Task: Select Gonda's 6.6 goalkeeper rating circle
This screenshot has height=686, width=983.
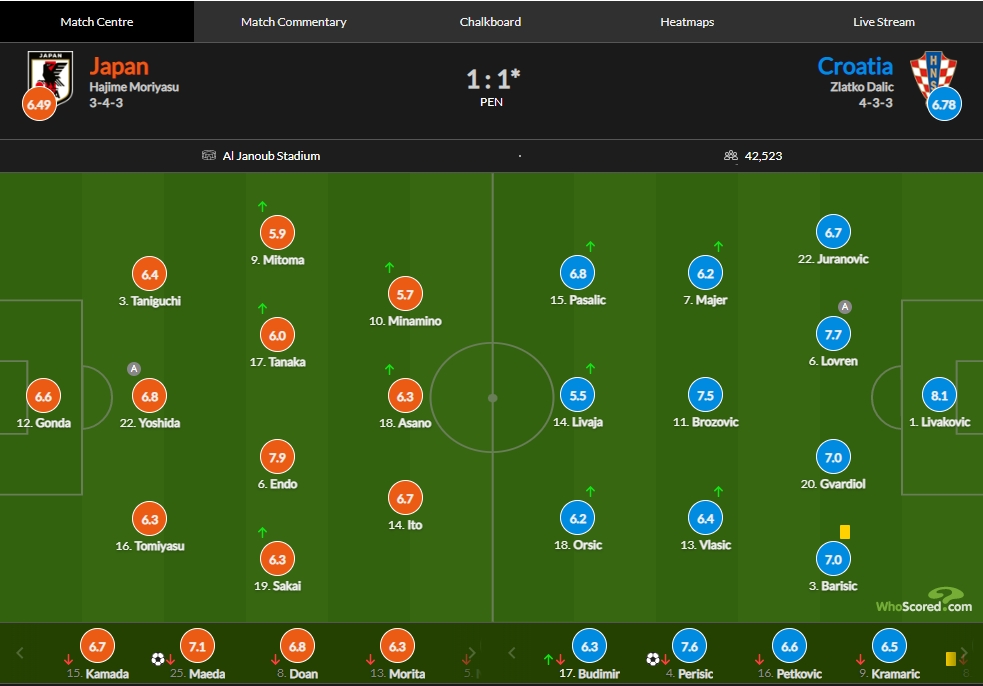Action: (43, 396)
